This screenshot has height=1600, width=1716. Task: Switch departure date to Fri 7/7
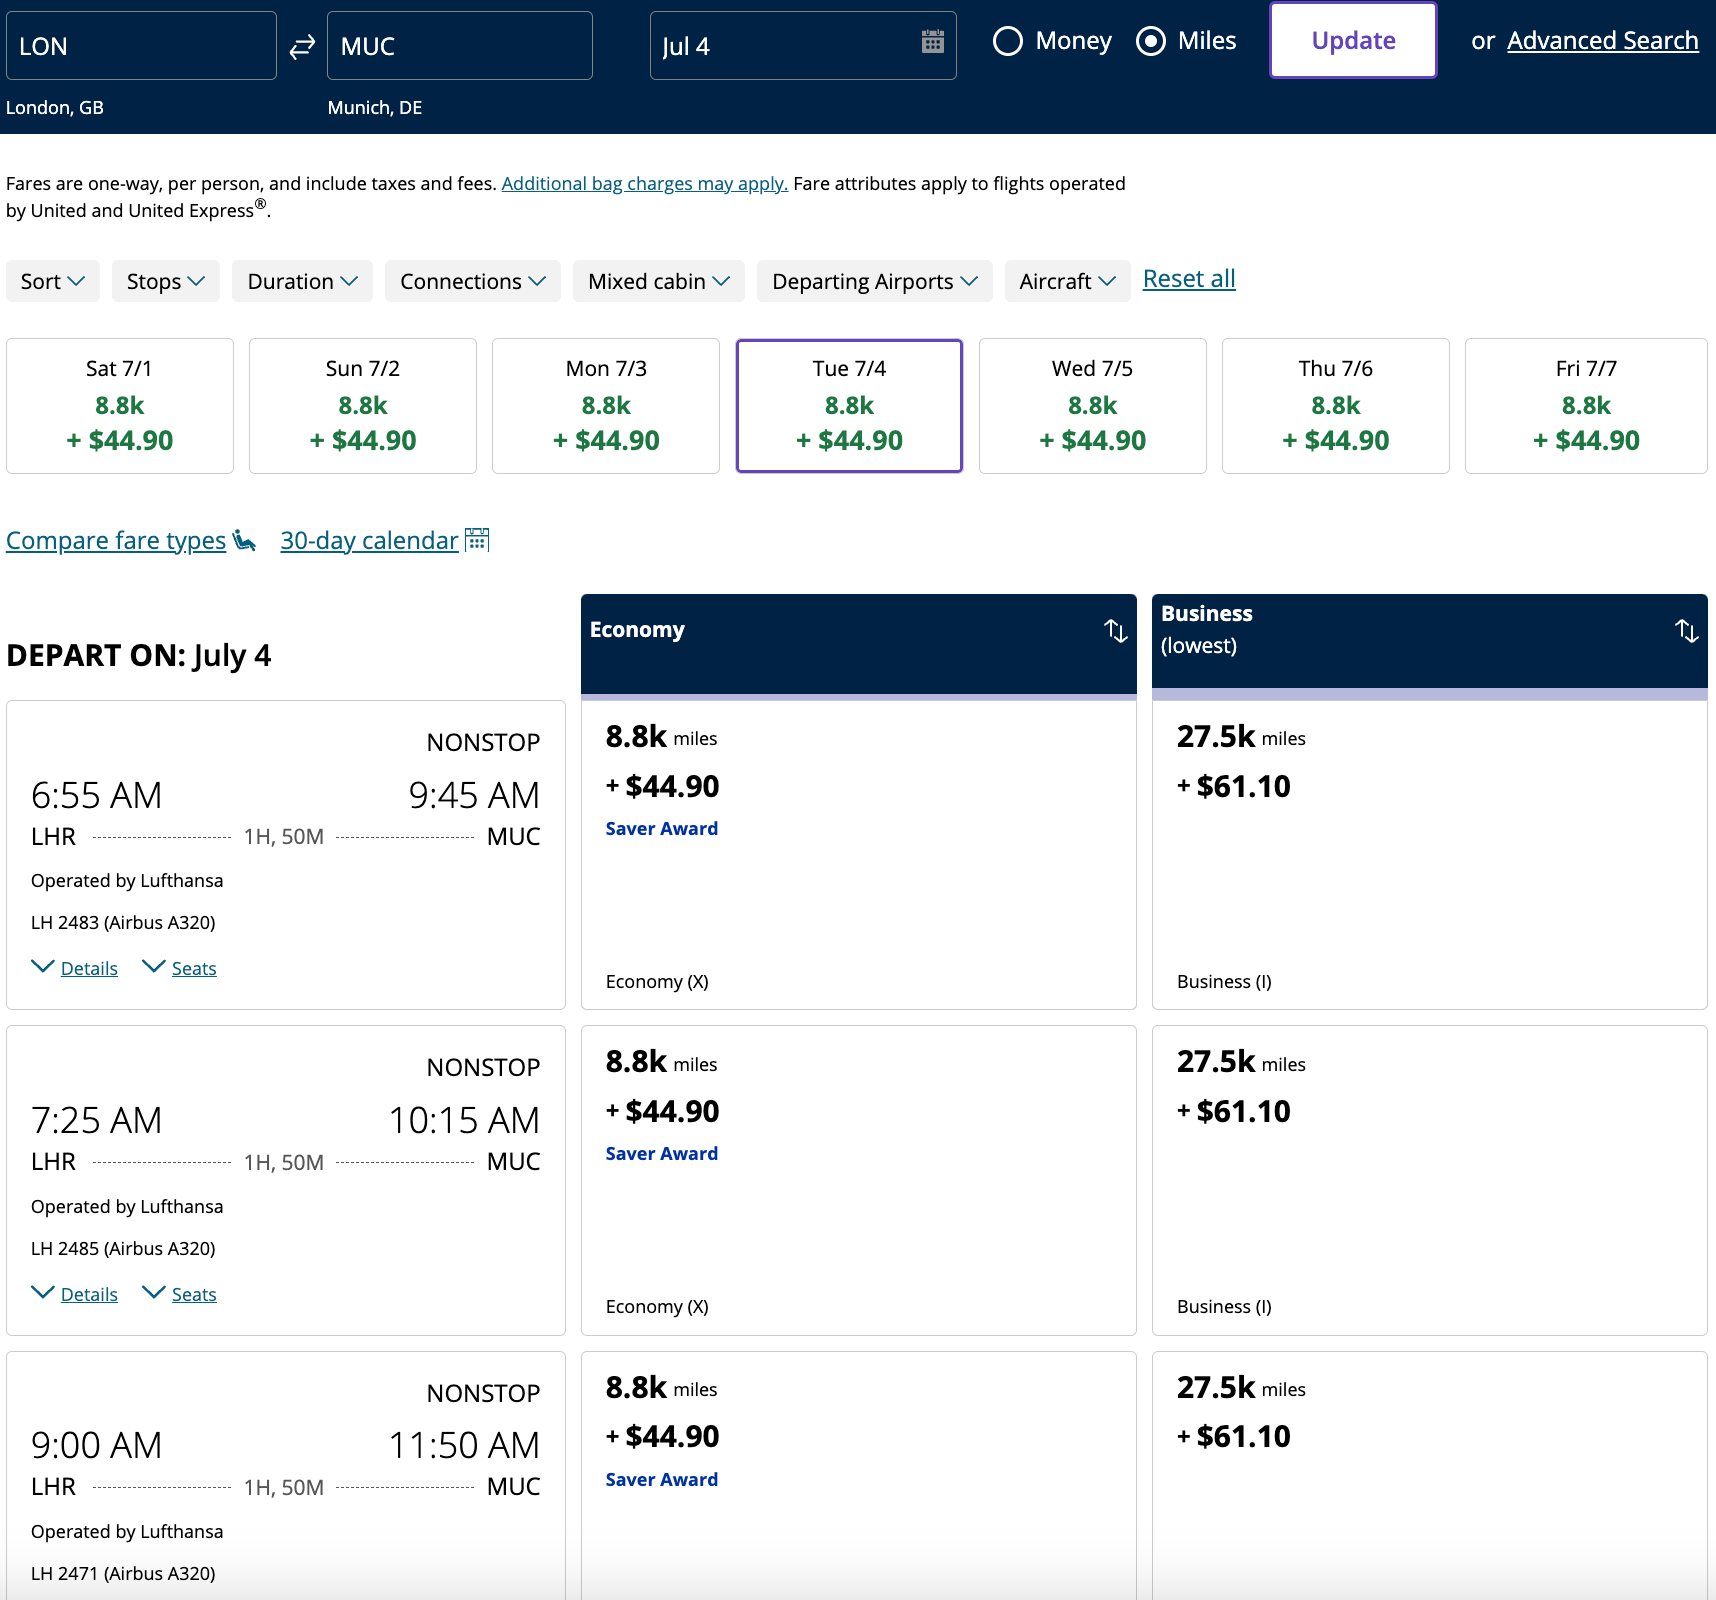(x=1585, y=405)
